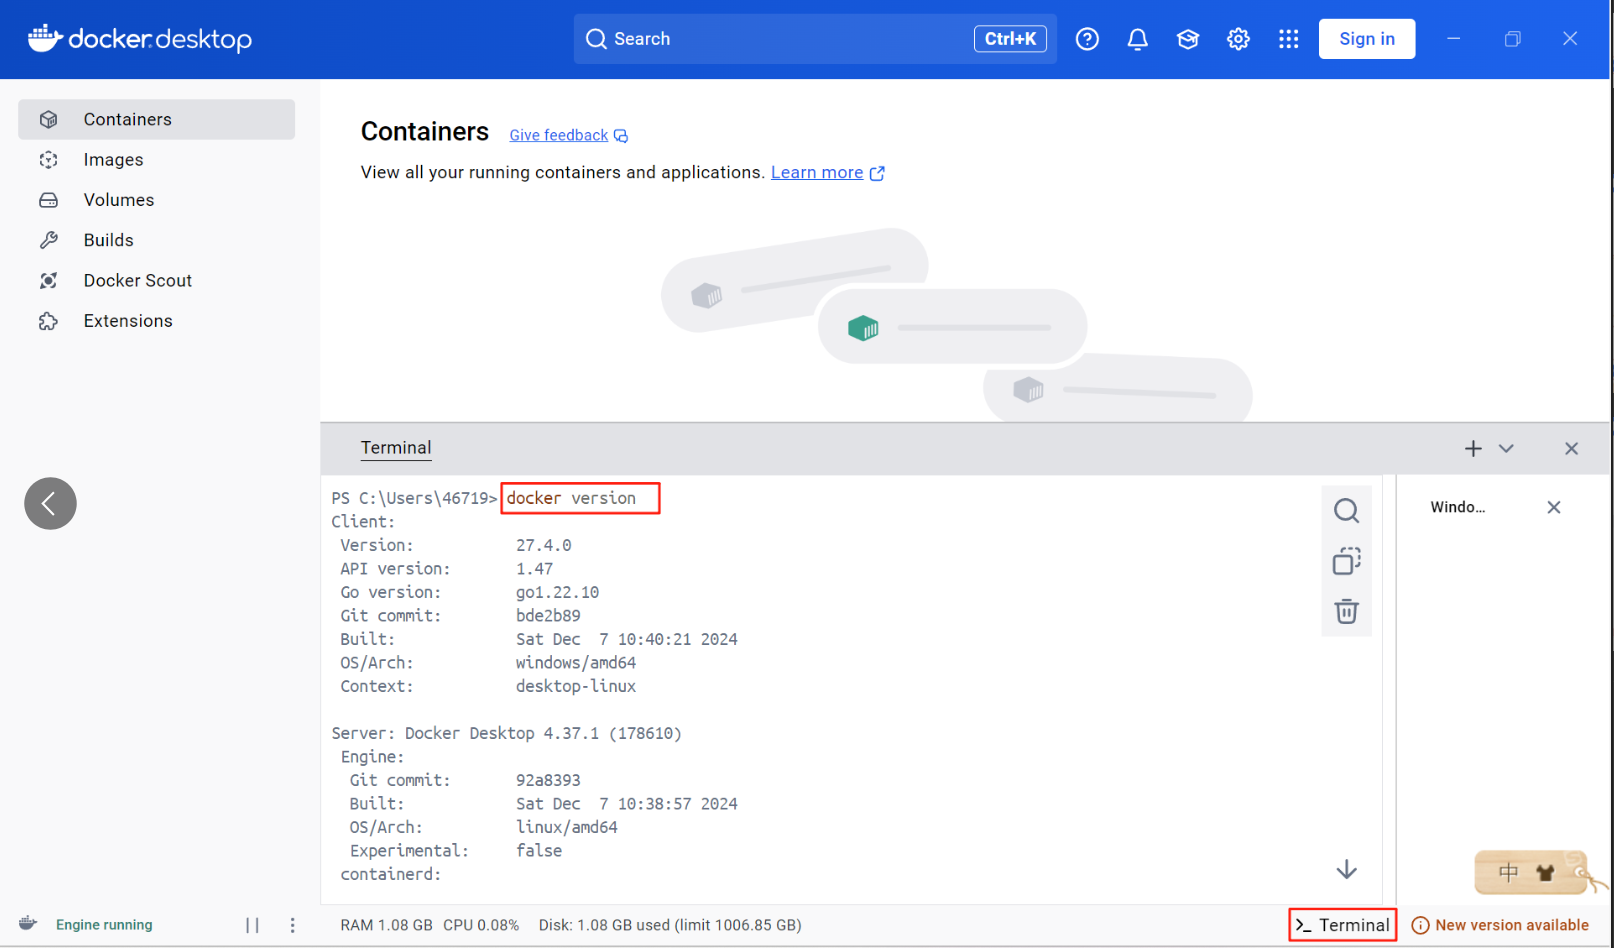Screen dimensions: 1614x948
Task: Click the Engine running status text
Action: click(104, 925)
